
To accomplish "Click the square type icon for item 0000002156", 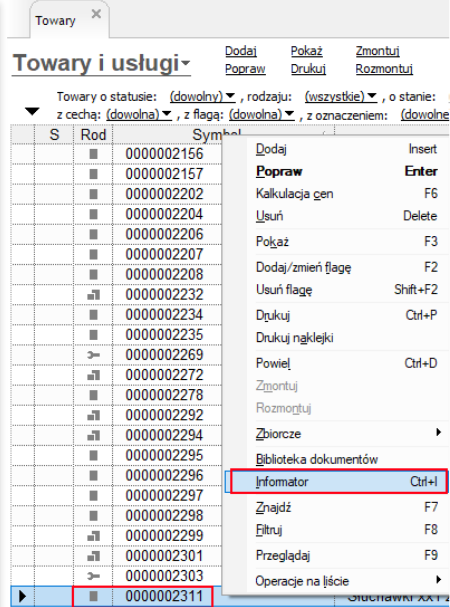I will click(93, 154).
